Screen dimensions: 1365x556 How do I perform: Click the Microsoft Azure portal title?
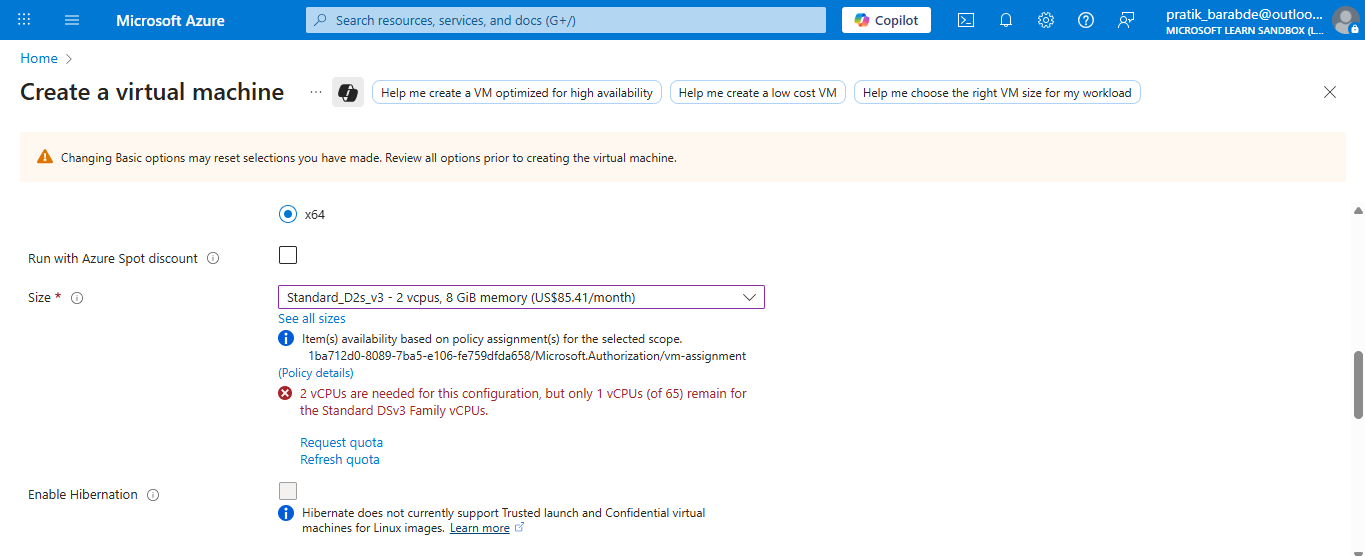coord(170,20)
